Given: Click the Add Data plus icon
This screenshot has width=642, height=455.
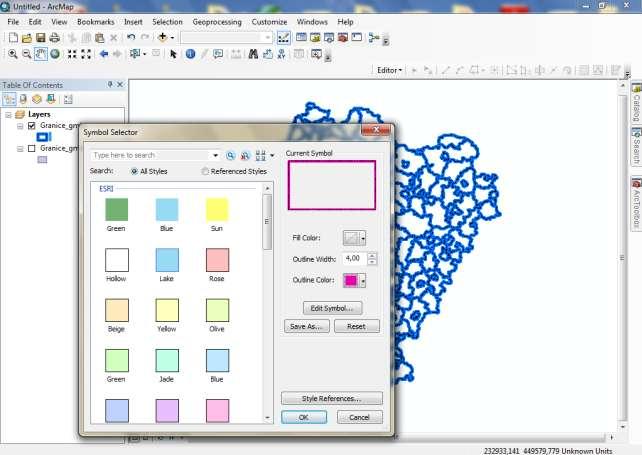Looking at the screenshot, I should tap(162, 37).
